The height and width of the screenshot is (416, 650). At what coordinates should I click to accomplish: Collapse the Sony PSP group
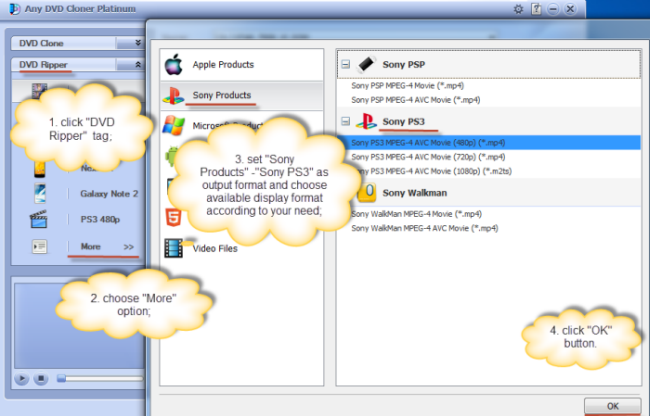345,64
